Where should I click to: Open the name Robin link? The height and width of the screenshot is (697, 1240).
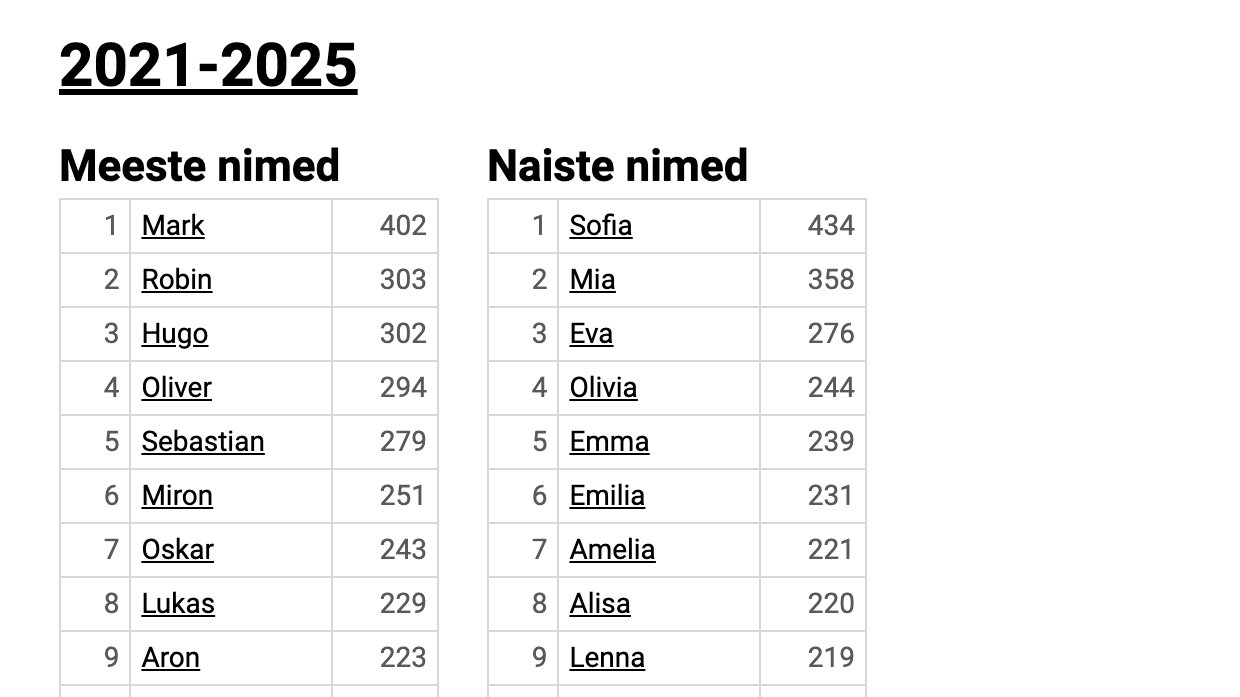coord(177,280)
